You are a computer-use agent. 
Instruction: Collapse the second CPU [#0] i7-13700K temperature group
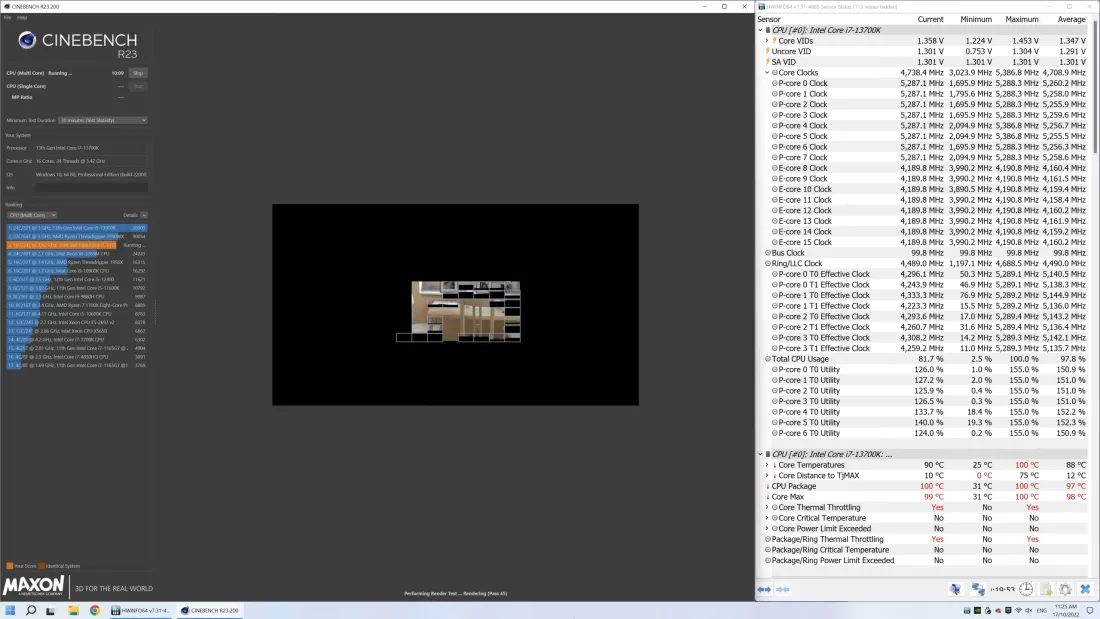tap(760, 454)
